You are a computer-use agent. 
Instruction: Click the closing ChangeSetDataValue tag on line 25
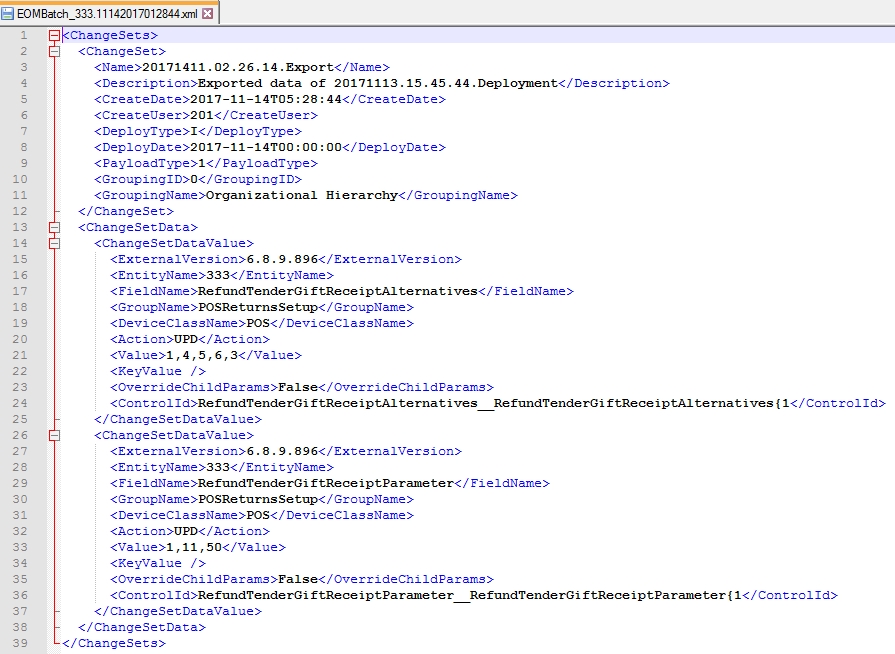pyautogui.click(x=178, y=419)
